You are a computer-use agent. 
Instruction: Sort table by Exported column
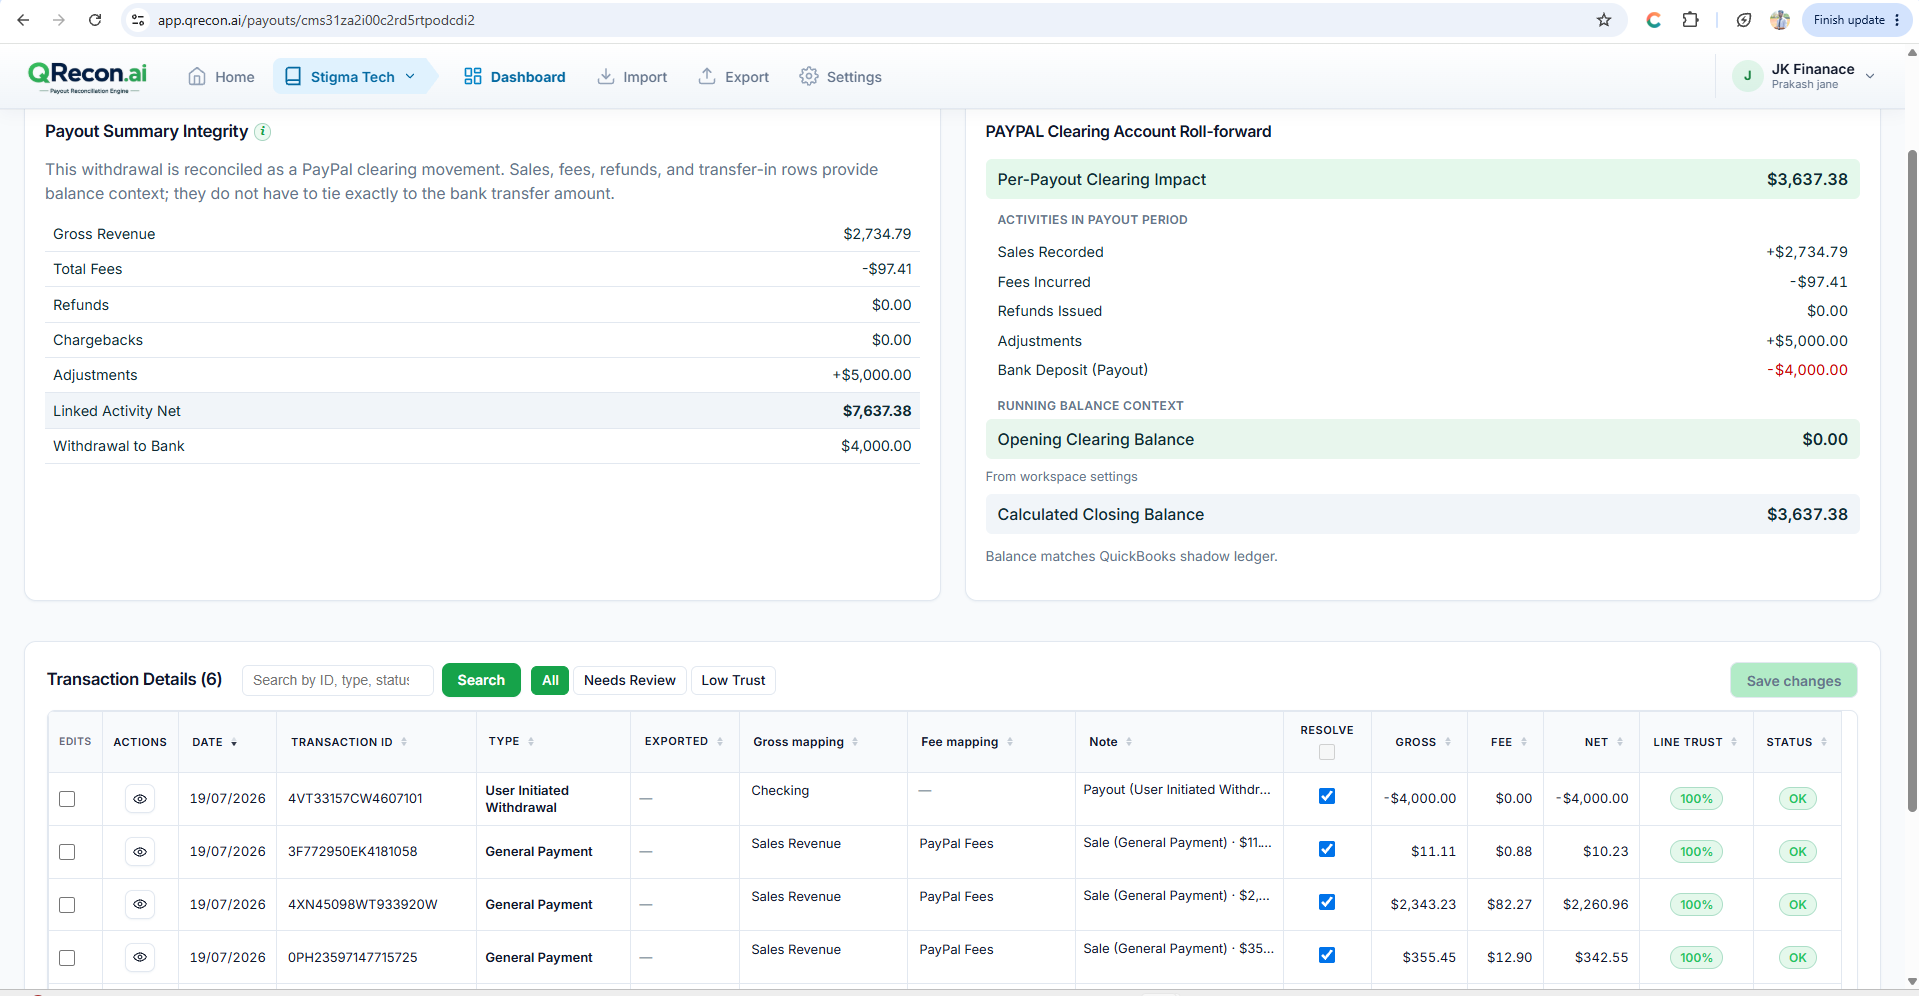pos(684,742)
